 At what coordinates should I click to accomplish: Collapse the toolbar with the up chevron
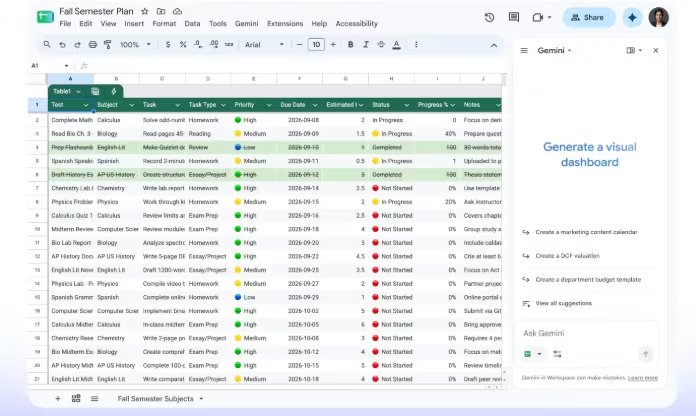(494, 45)
